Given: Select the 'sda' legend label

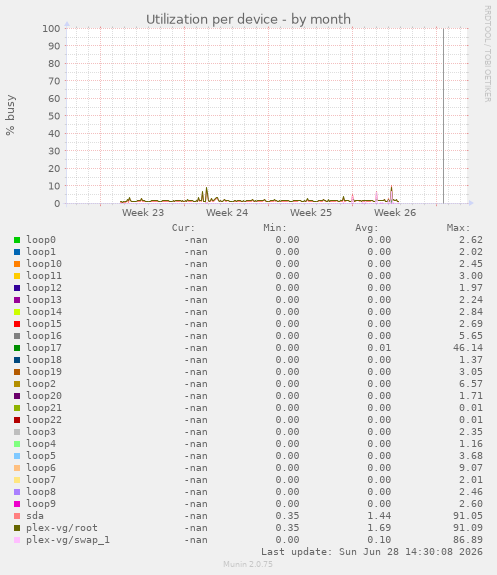Looking at the screenshot, I should pos(35,516).
